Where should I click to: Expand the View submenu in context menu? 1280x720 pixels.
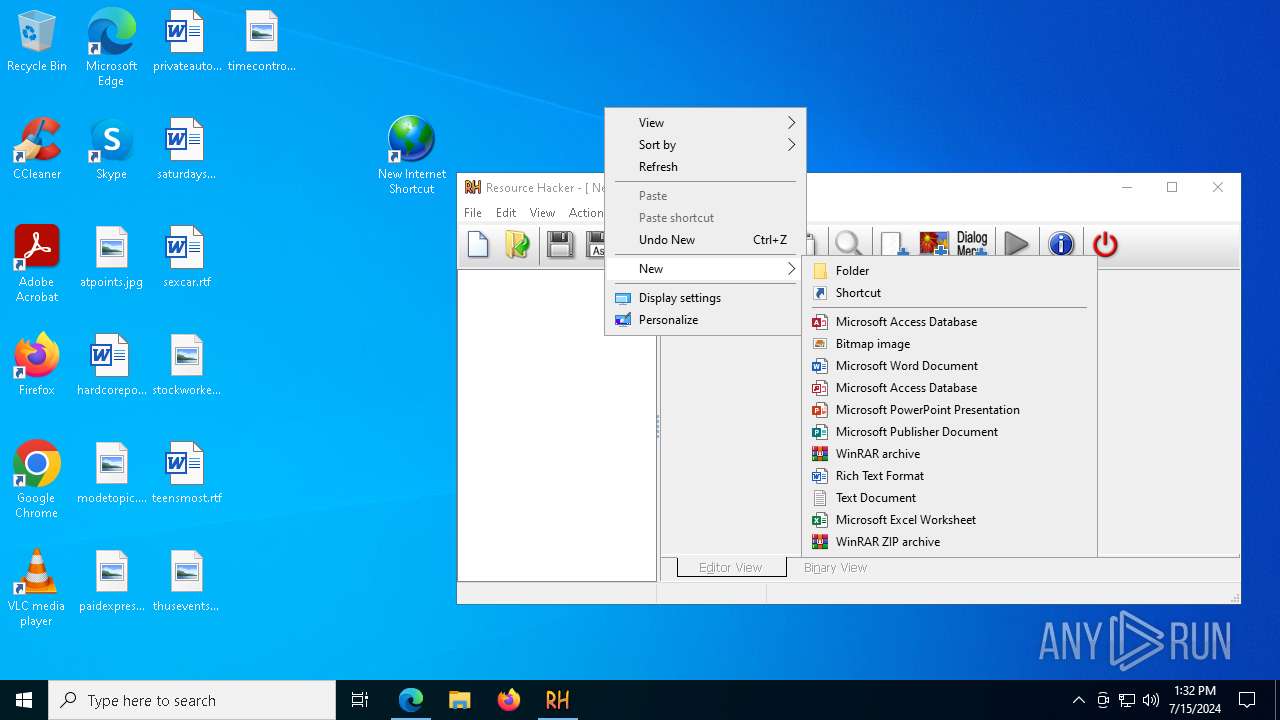point(705,123)
